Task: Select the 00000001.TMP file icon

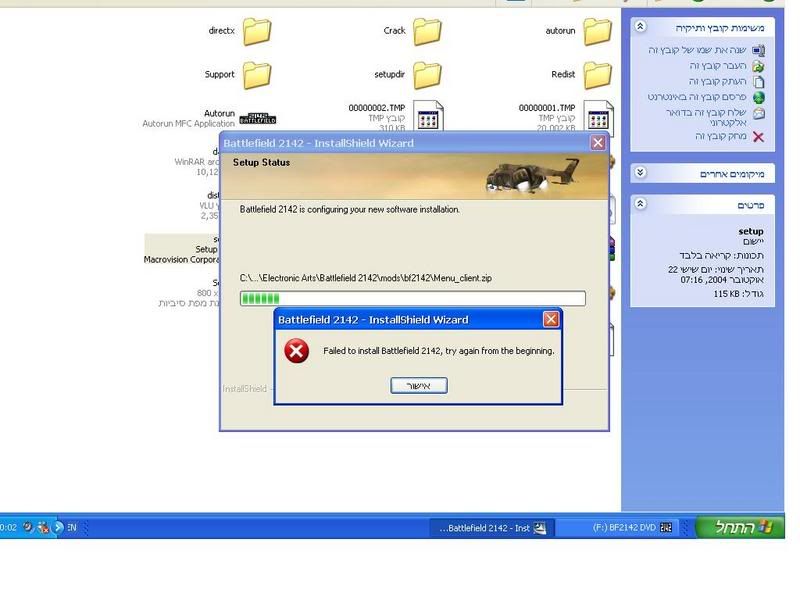Action: [598, 115]
